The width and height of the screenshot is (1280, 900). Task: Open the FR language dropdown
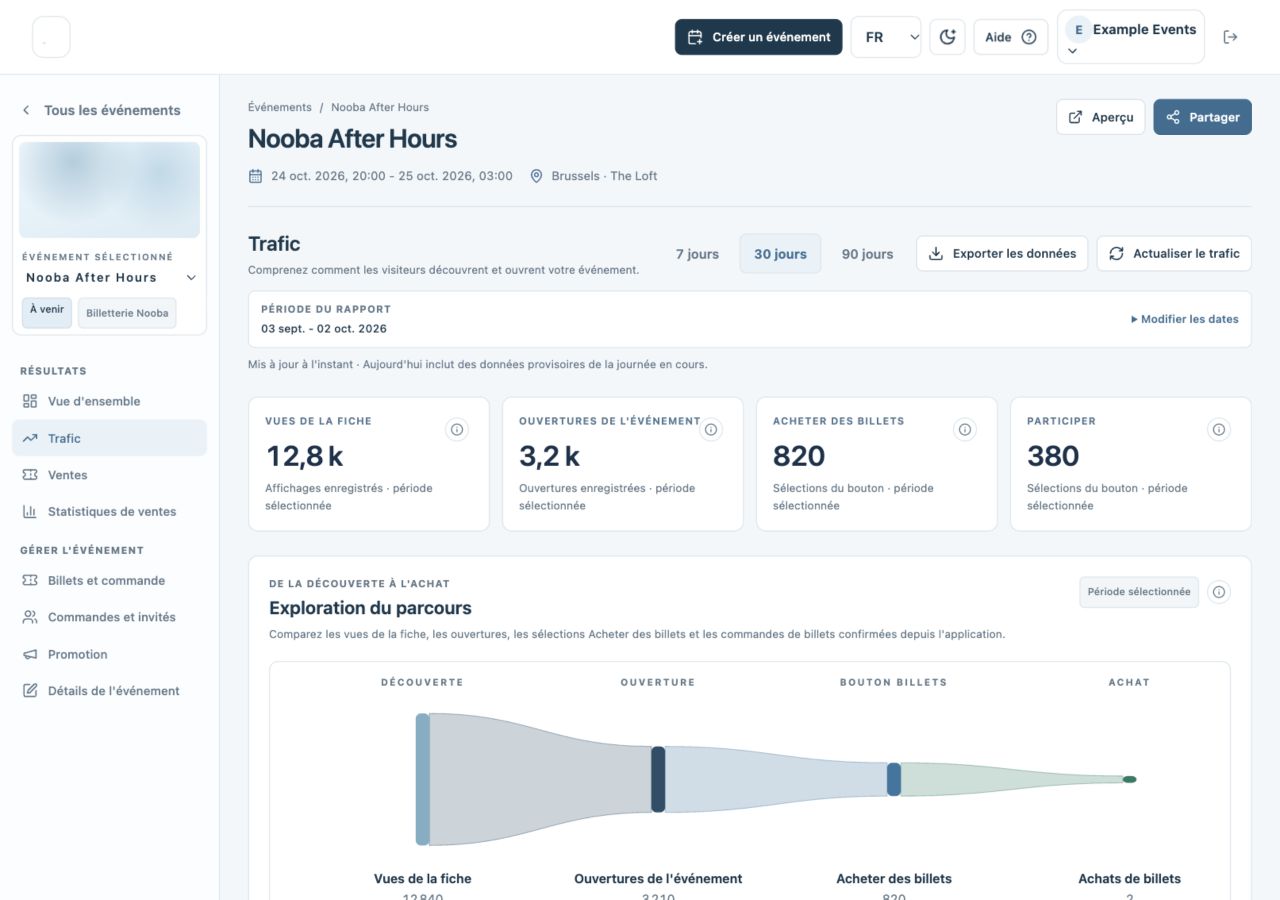[886, 37]
